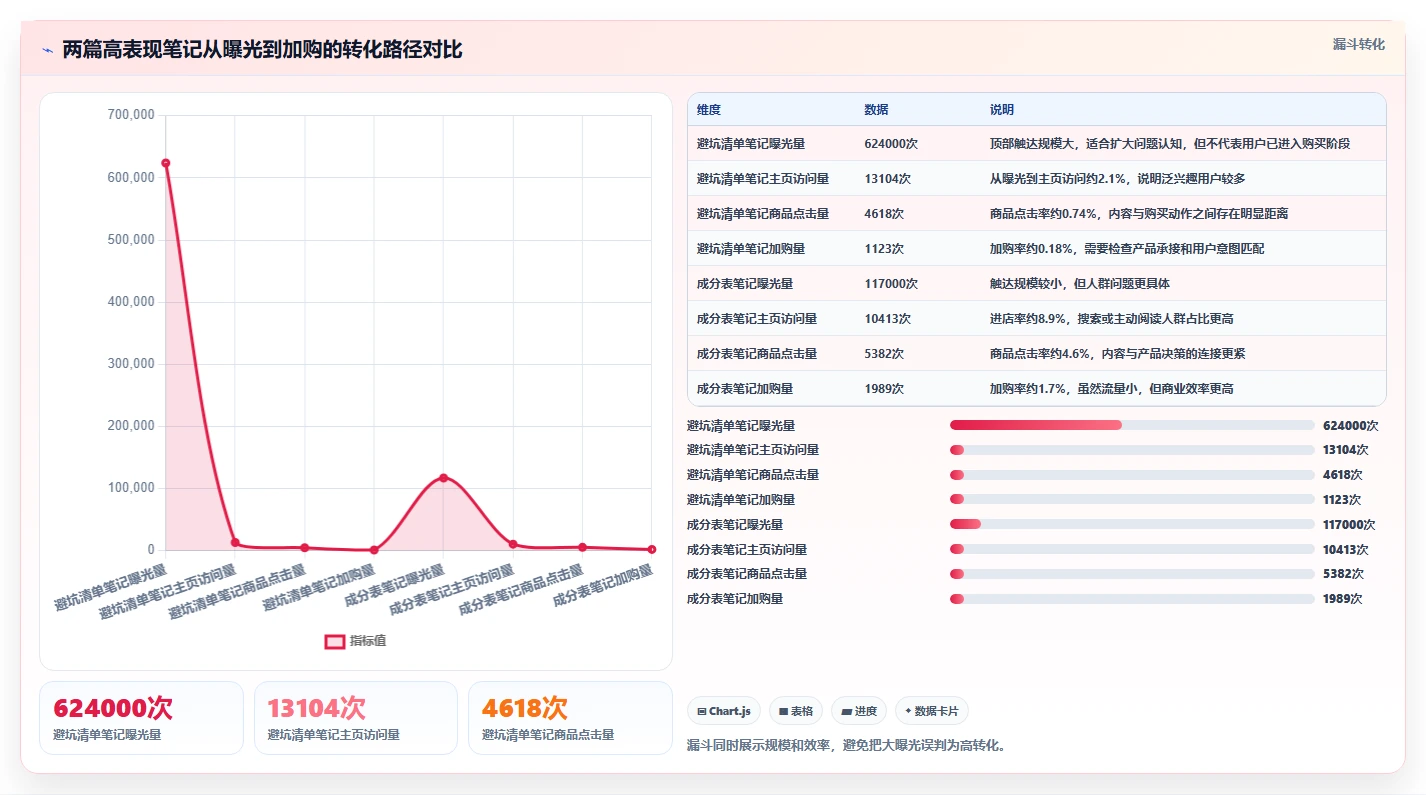
Task: Click the title 两篇高表现笔记从曝光到加购的转化路径对比
Action: [x=262, y=50]
